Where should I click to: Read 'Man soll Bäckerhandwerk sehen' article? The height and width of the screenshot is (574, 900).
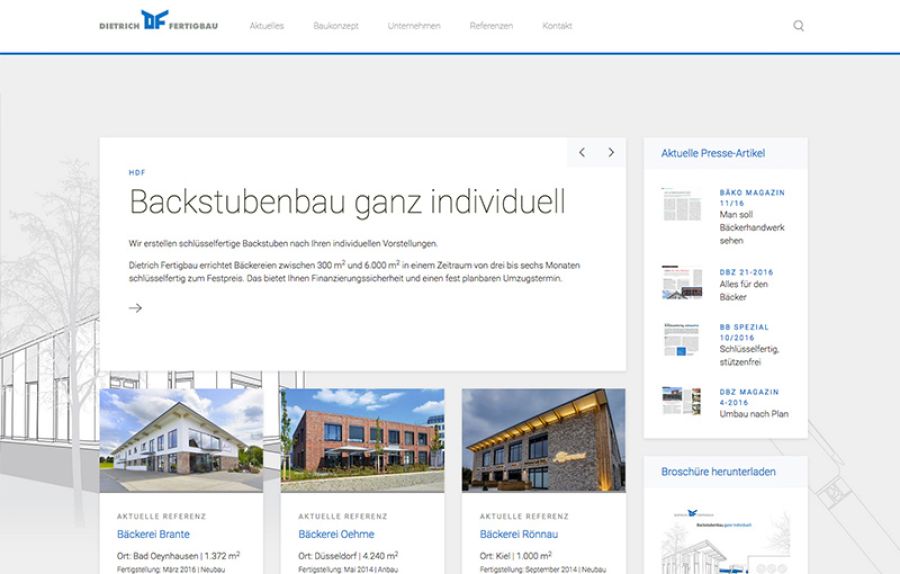tap(752, 228)
